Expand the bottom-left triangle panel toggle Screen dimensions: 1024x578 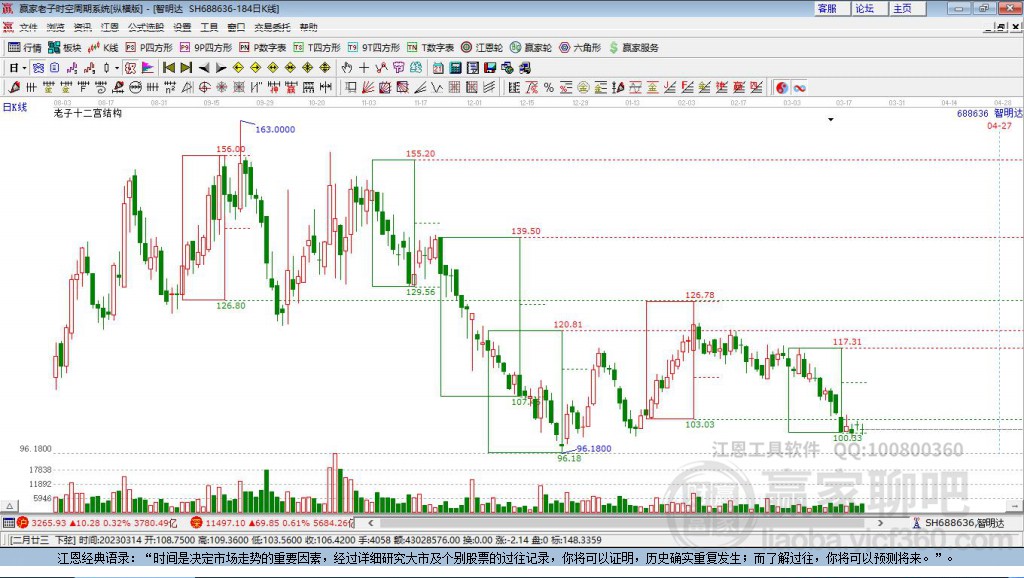pyautogui.click(x=9, y=506)
